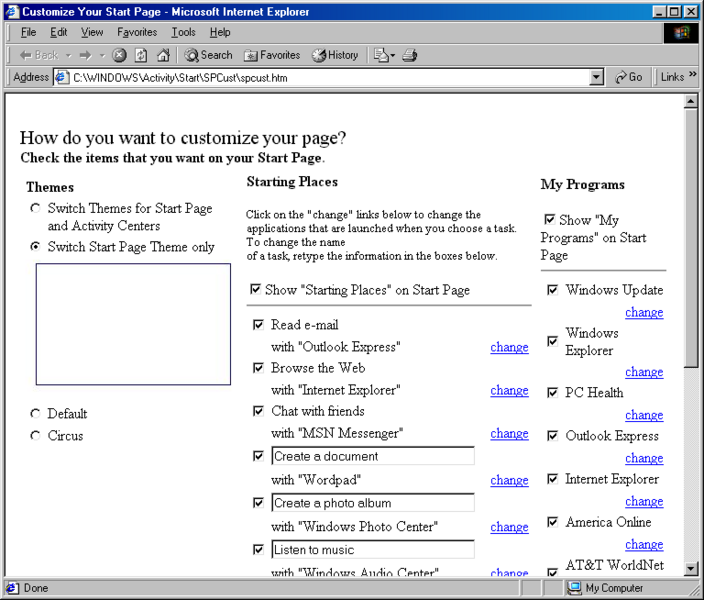Open the History pane from toolbar
704x600 pixels.
(335, 55)
